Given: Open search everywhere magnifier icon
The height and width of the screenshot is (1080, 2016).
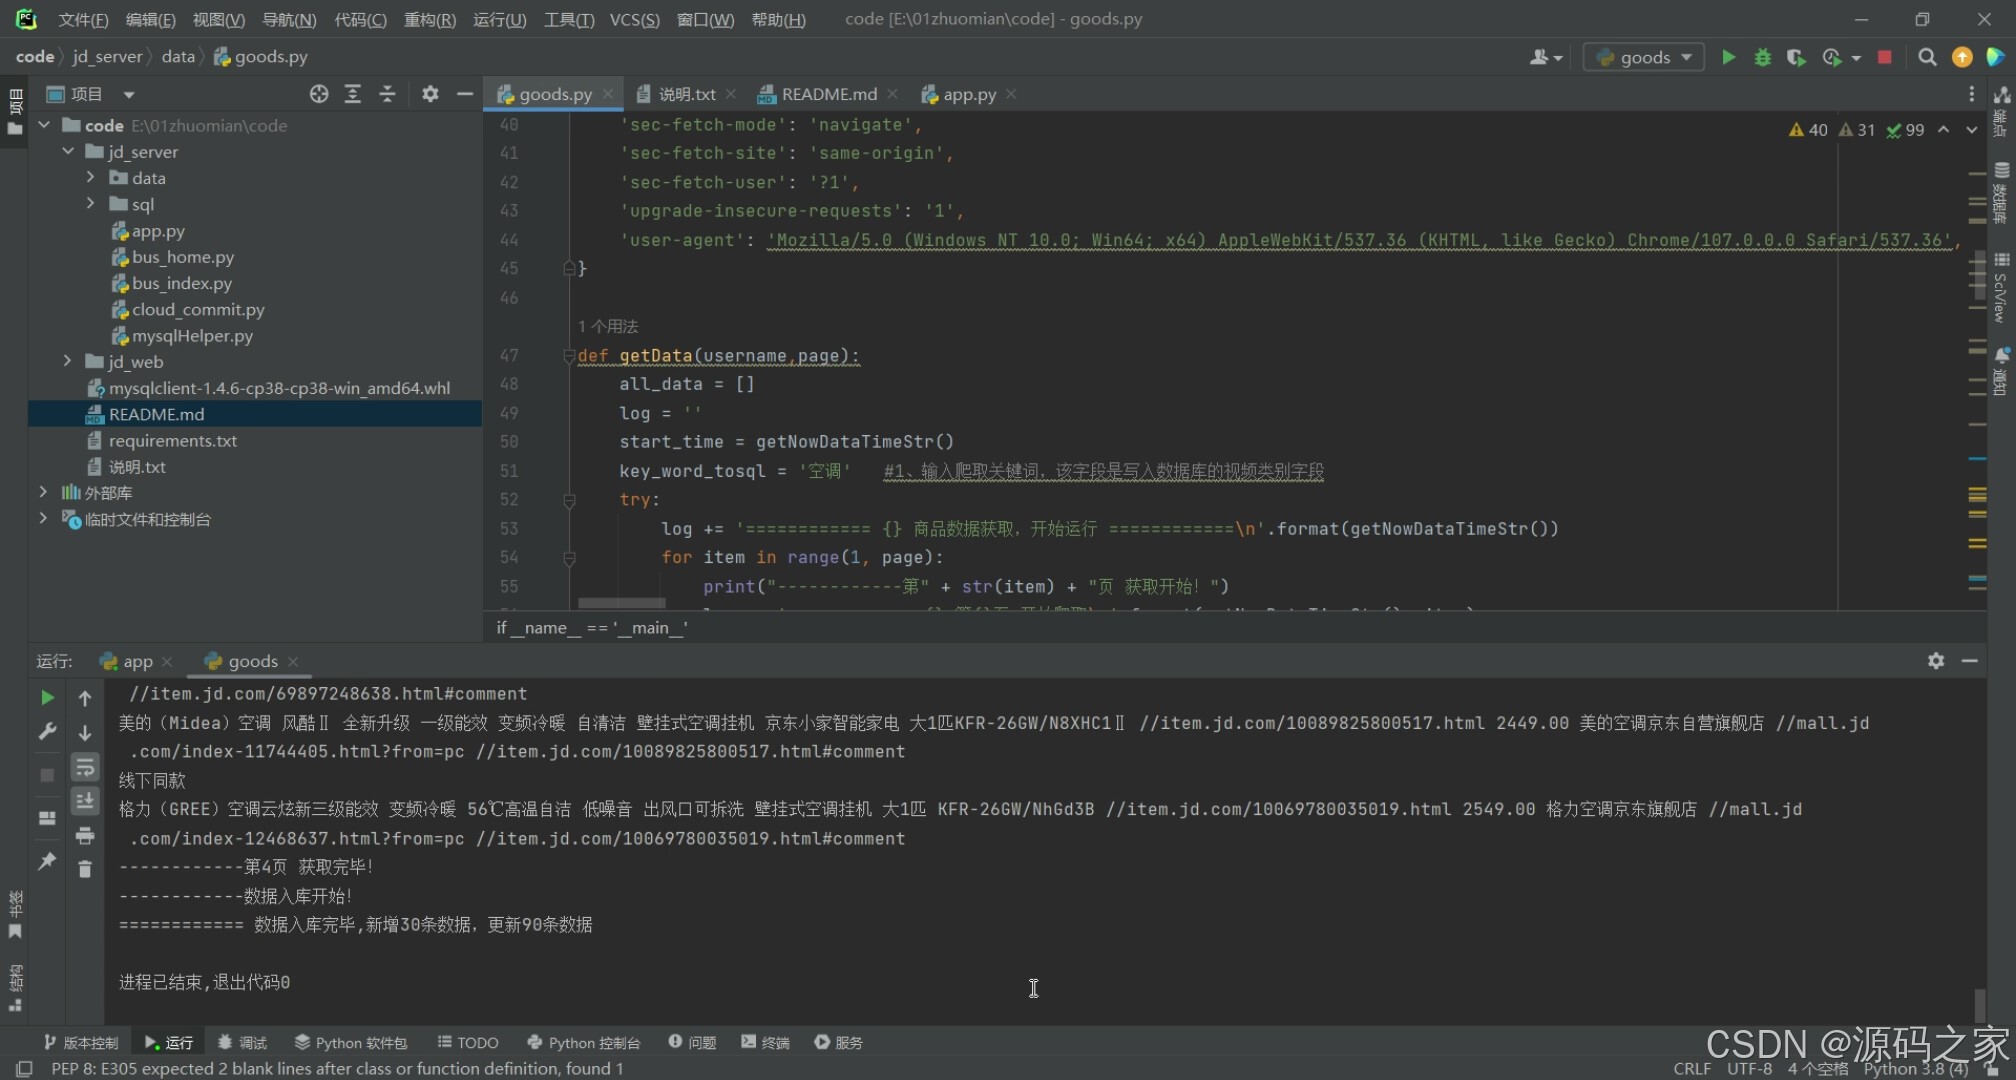Looking at the screenshot, I should (1927, 57).
